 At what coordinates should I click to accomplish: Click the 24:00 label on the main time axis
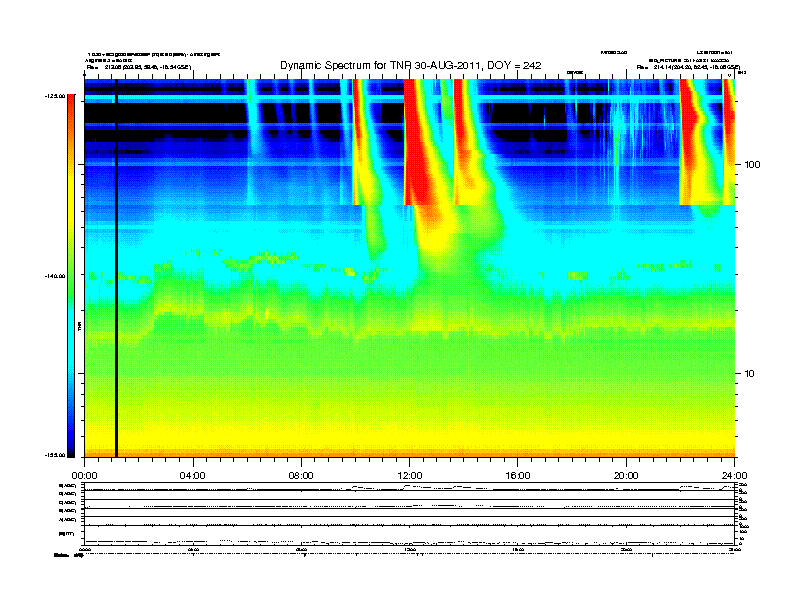[x=734, y=476]
